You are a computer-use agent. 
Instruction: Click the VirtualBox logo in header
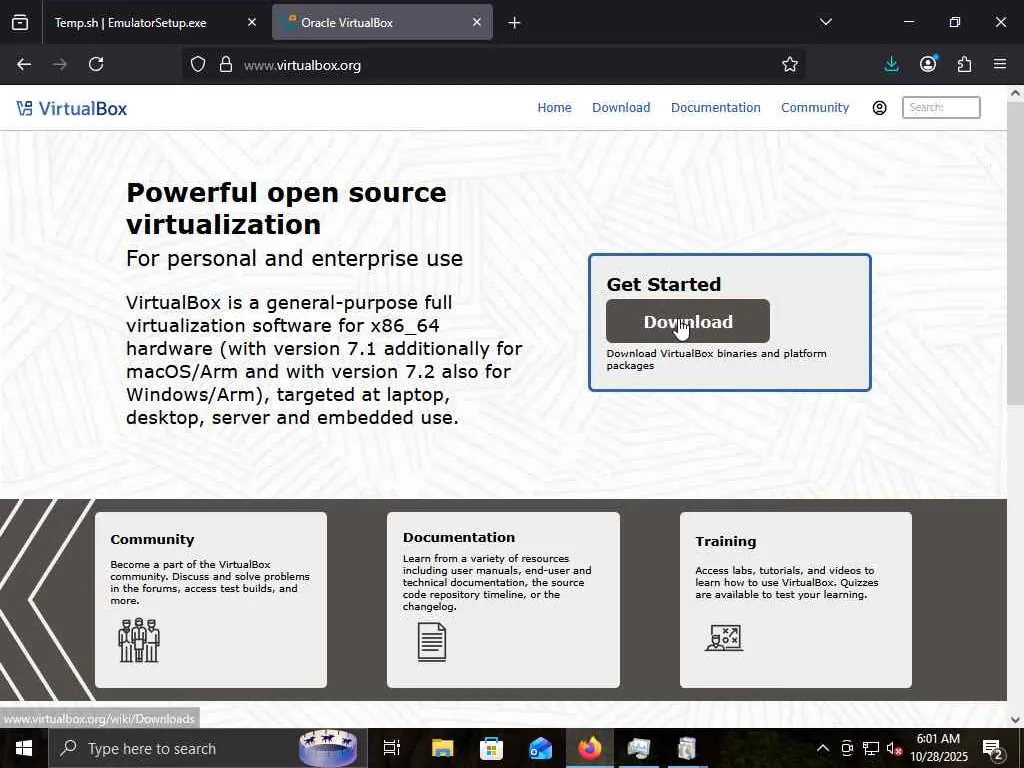click(x=72, y=108)
